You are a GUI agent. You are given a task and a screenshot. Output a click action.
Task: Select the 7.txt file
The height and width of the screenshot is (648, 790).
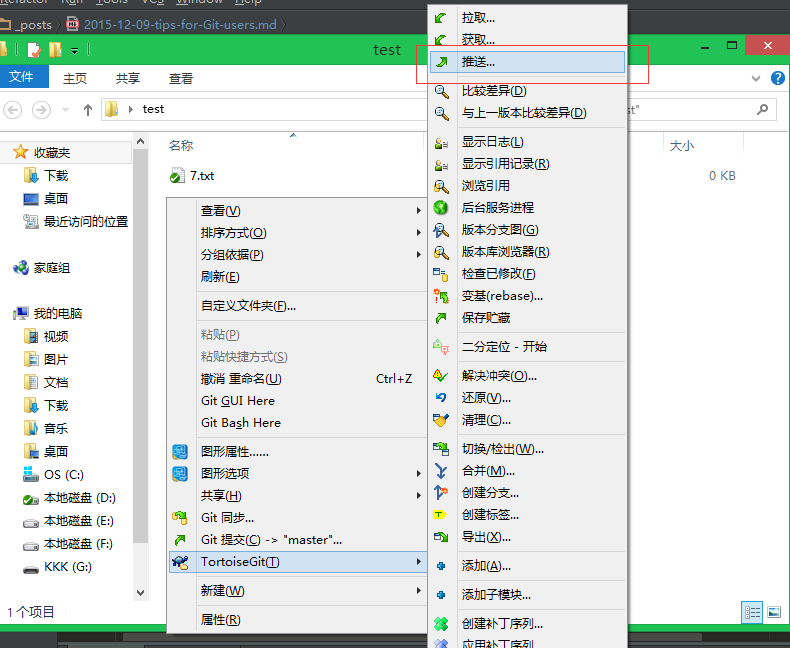click(x=201, y=176)
